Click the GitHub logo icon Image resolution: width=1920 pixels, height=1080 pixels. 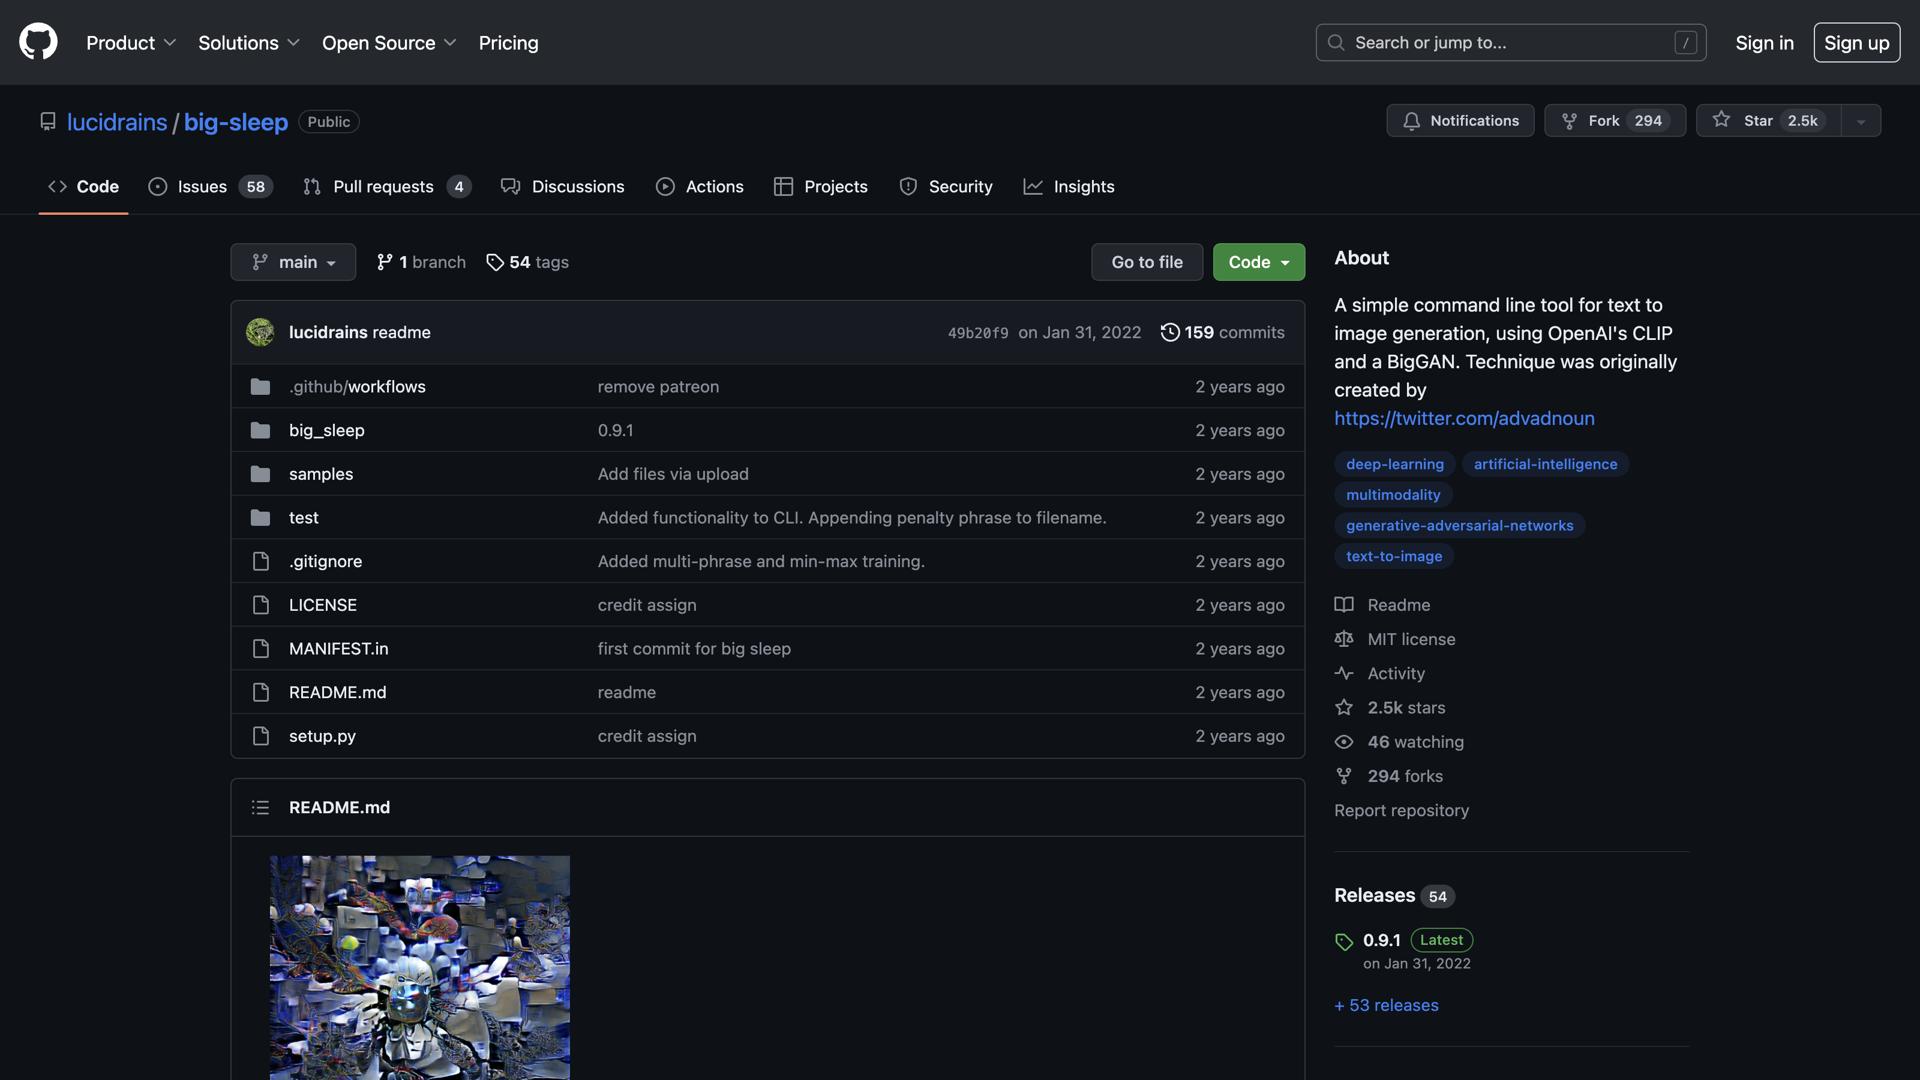pos(38,42)
